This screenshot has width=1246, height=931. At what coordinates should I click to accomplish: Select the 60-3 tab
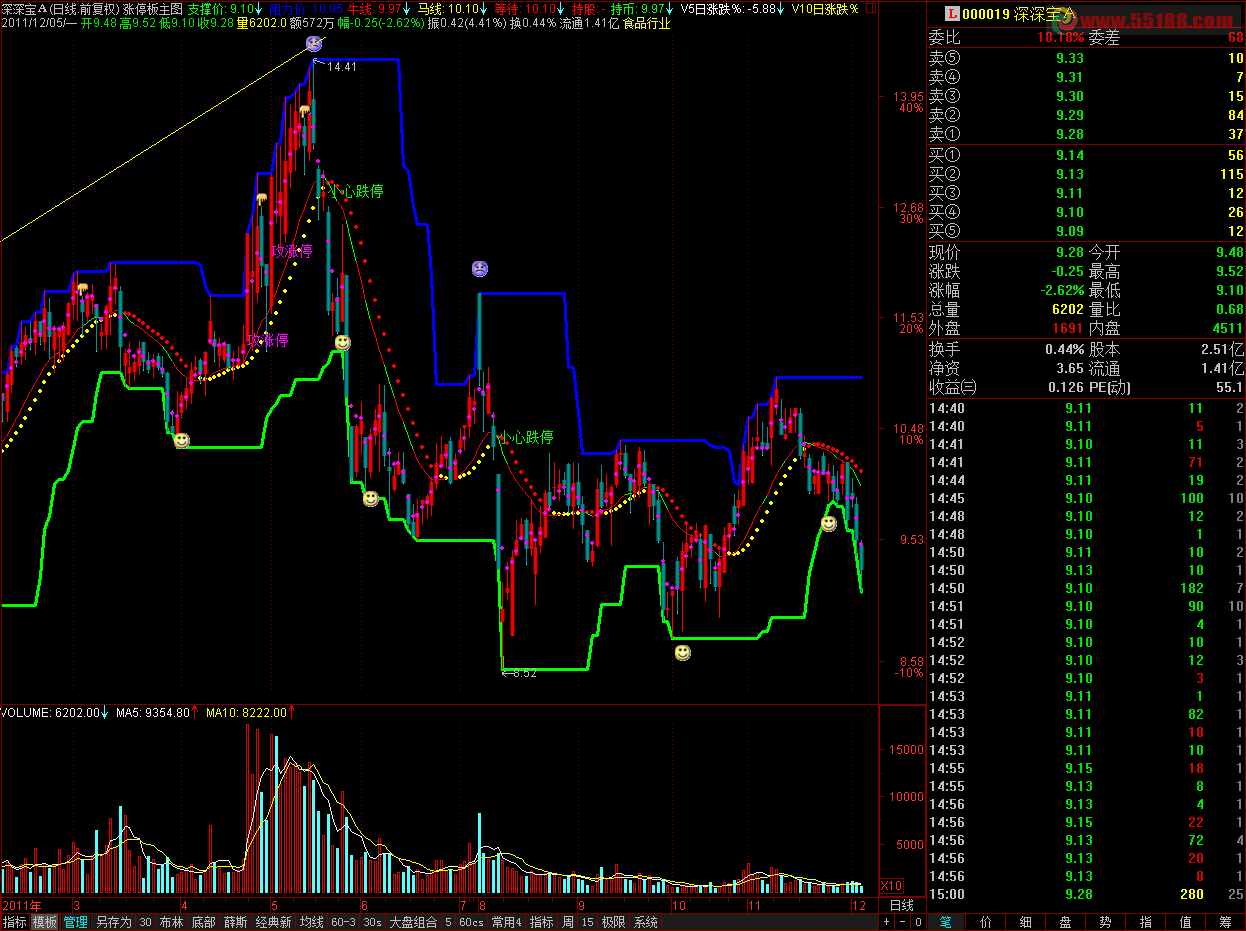point(343,922)
